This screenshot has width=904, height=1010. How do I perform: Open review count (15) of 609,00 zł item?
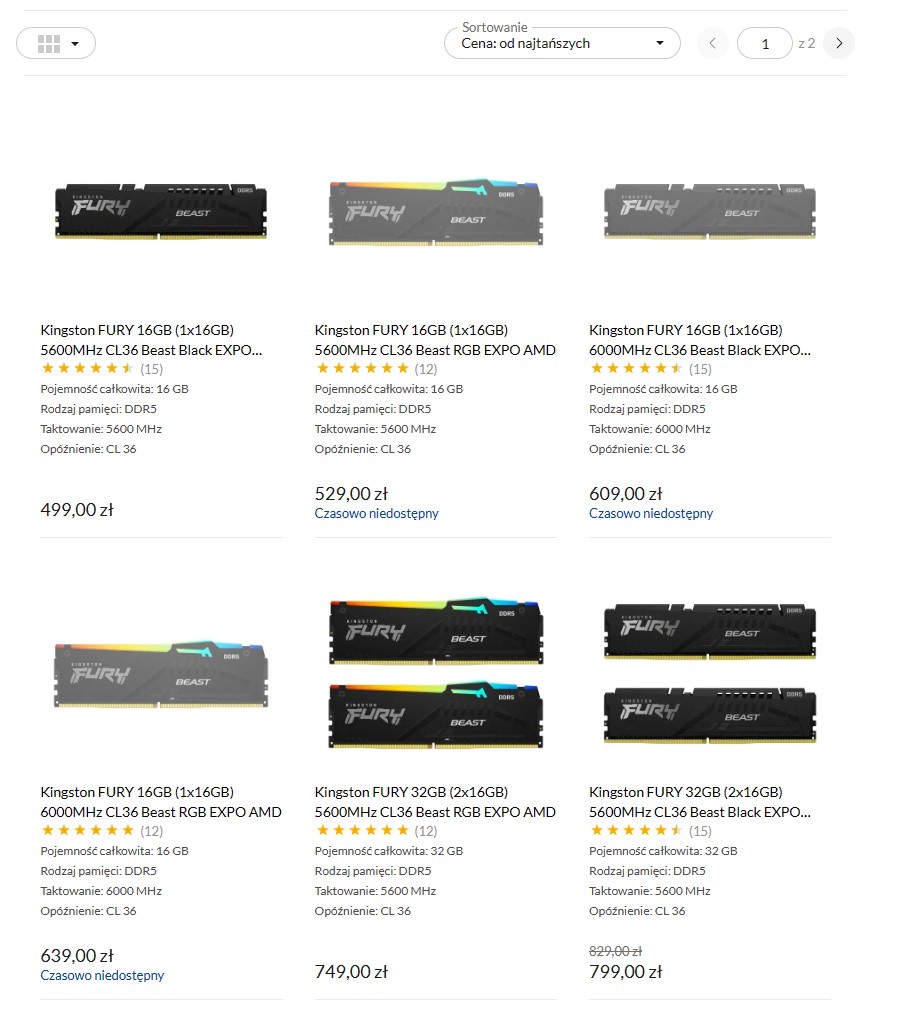[700, 369]
